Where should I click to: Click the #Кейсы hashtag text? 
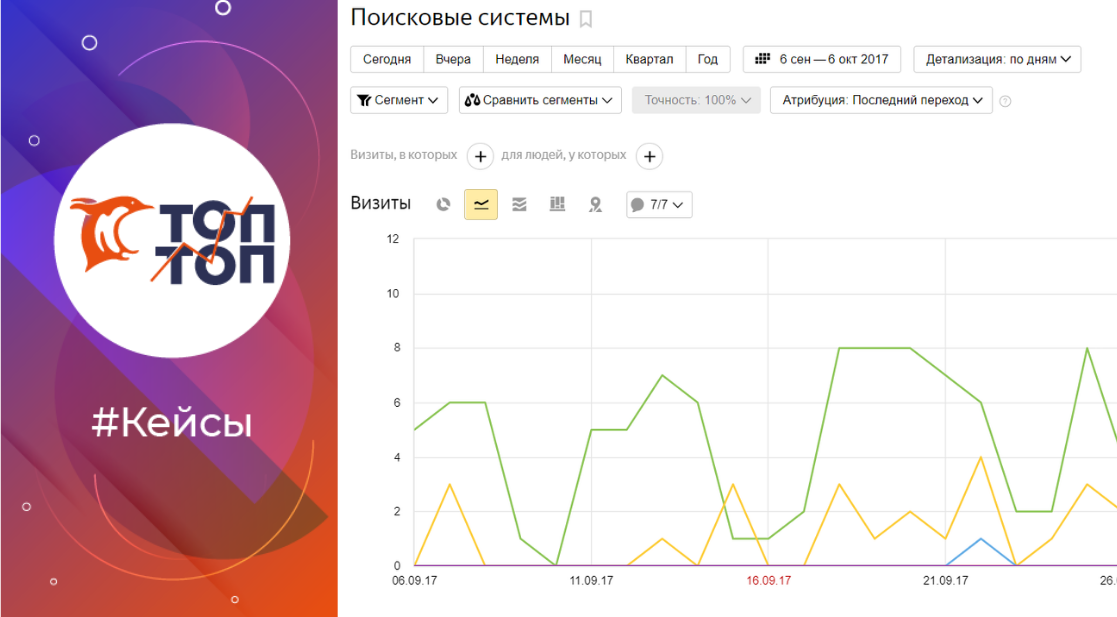(x=172, y=423)
